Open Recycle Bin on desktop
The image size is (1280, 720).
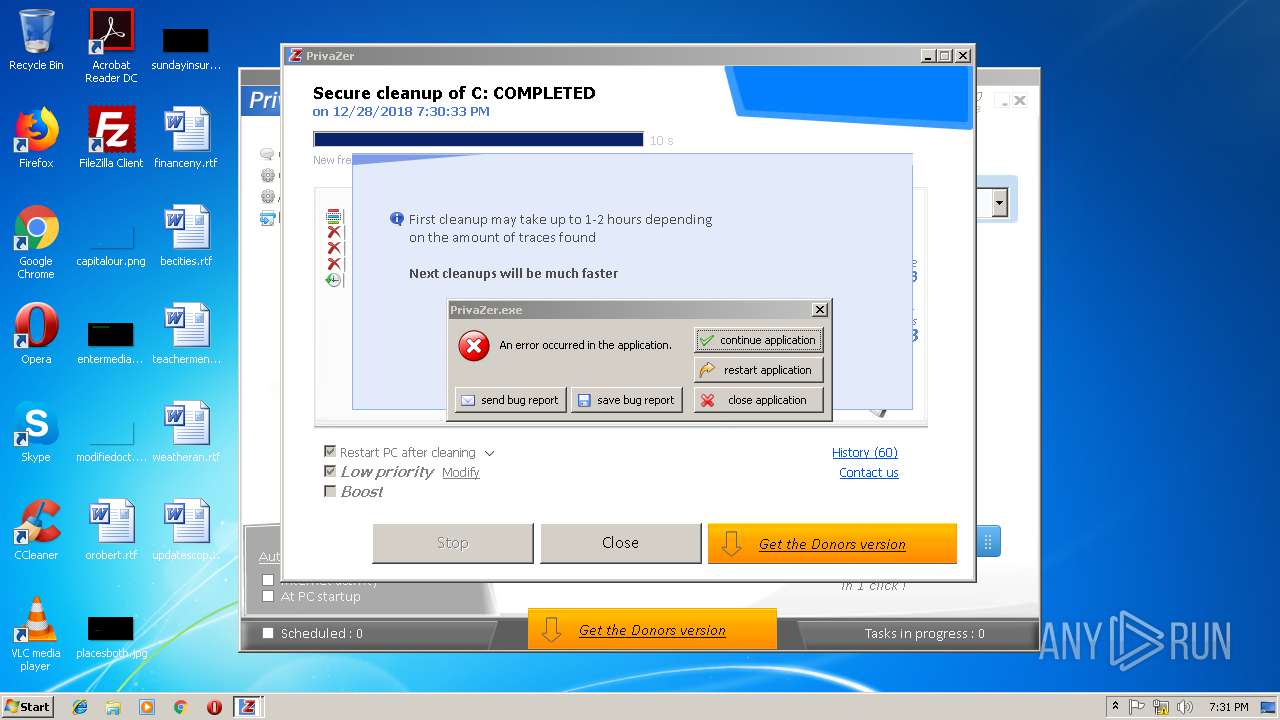coord(36,41)
